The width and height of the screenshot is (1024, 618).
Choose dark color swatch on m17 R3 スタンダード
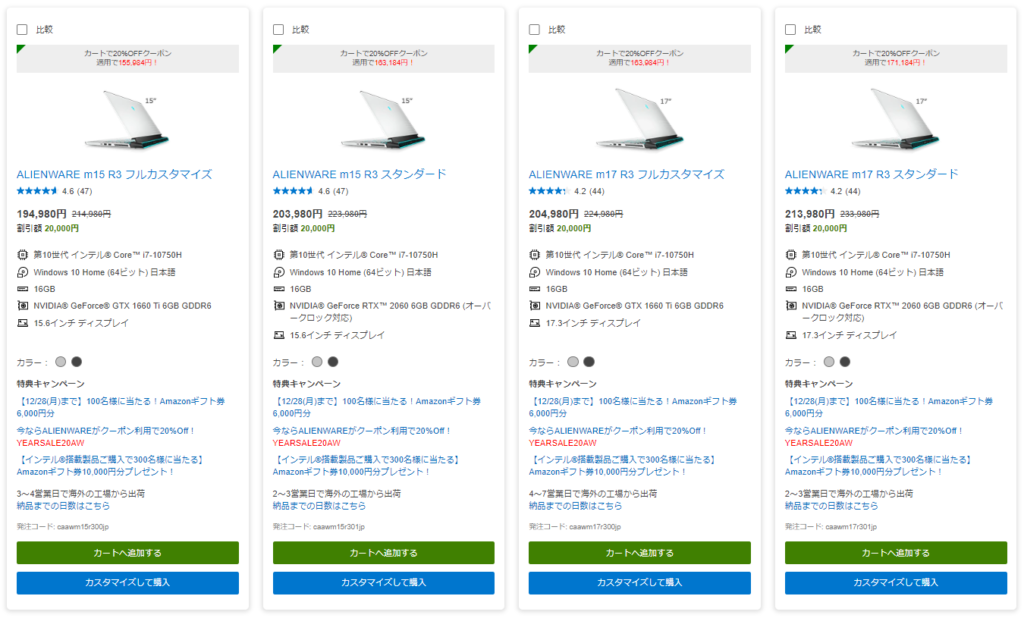point(845,362)
